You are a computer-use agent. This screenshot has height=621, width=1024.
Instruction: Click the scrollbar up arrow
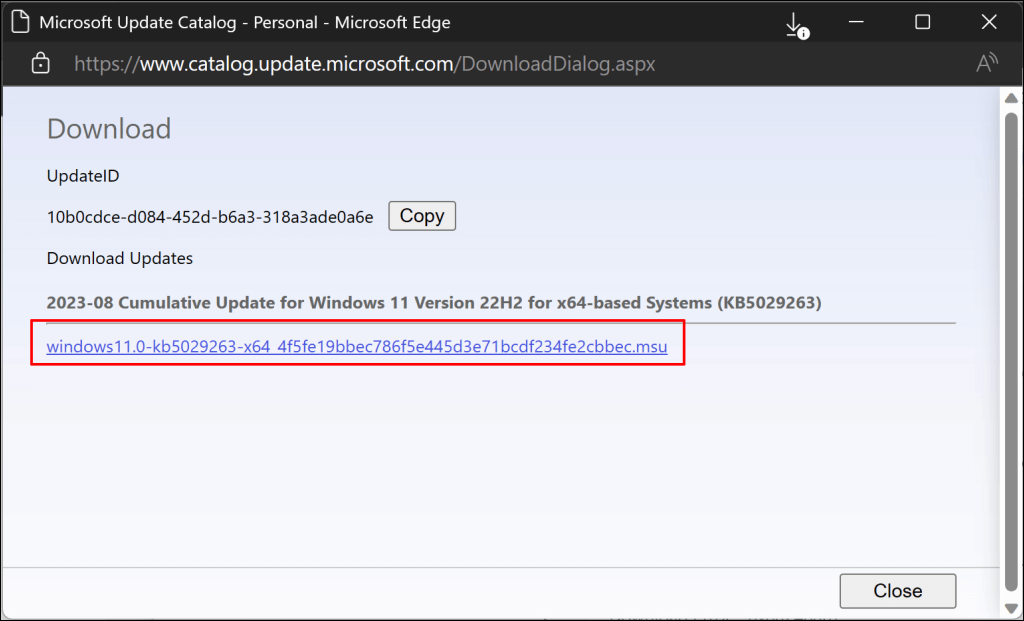point(1011,97)
